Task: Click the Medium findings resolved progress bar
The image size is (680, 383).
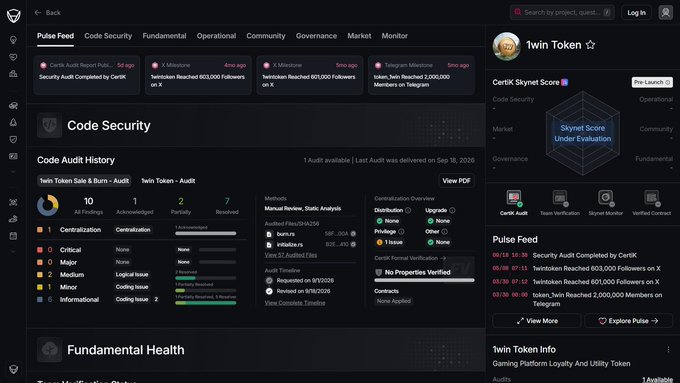Action: pyautogui.click(x=206, y=278)
